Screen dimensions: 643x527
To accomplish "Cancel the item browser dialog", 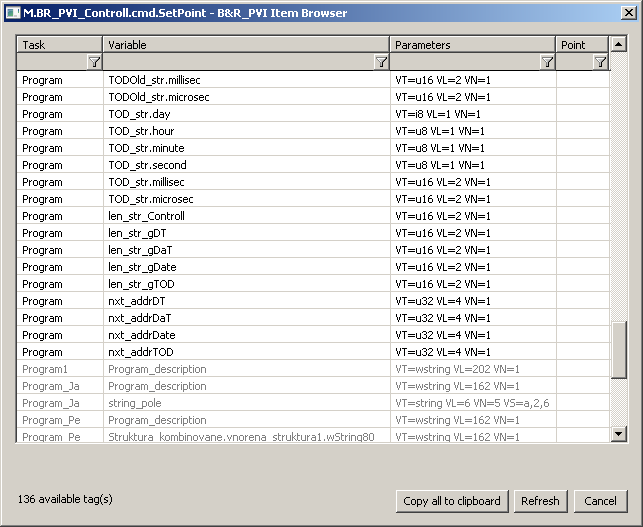I will [600, 501].
